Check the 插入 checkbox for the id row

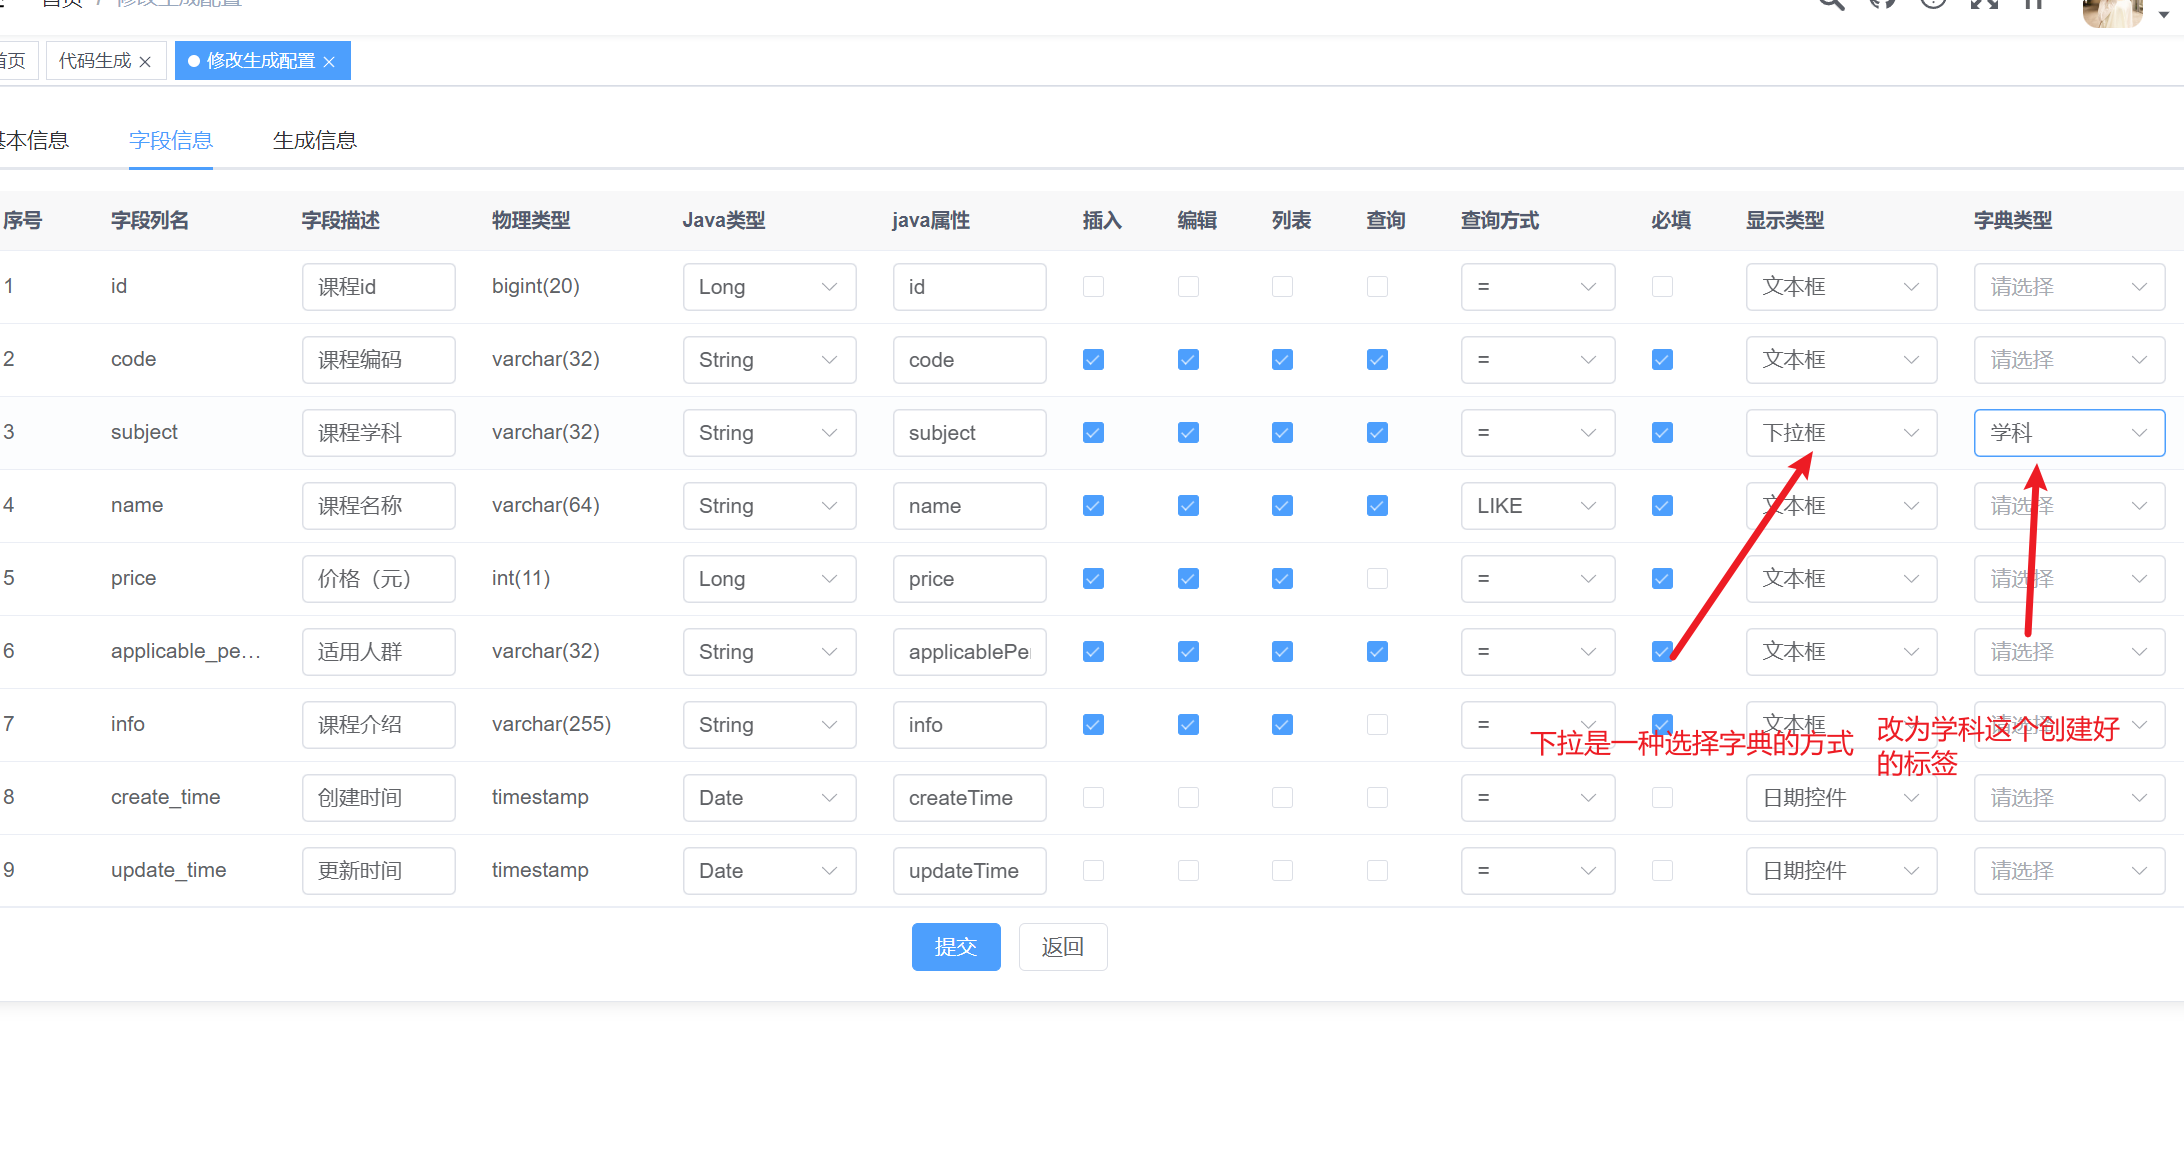(1093, 287)
